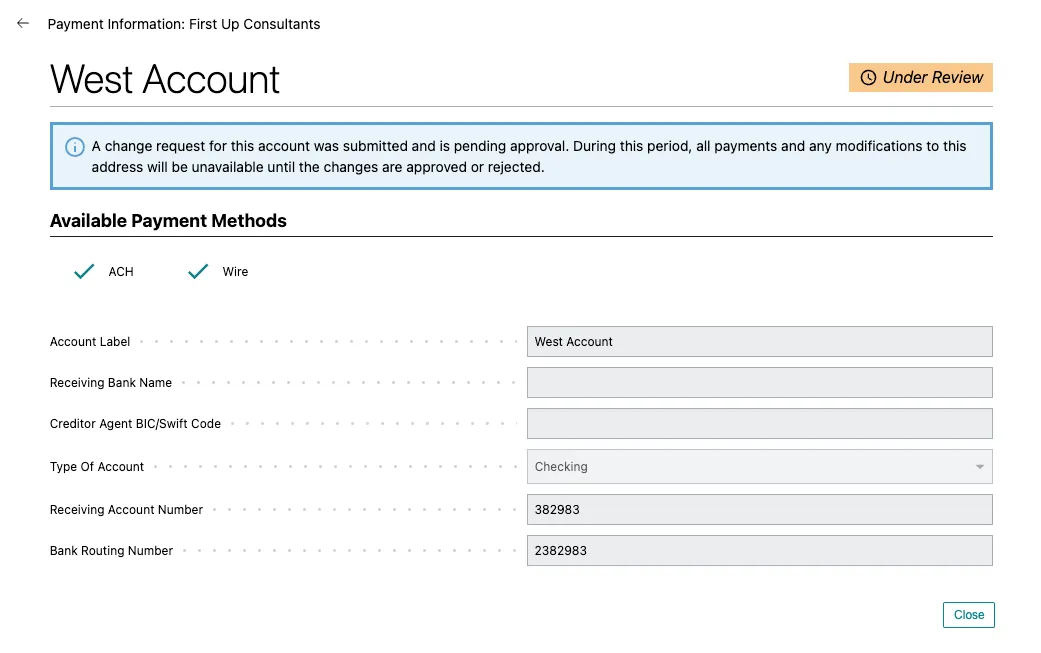Click the Bank Routing Number label

click(x=111, y=551)
